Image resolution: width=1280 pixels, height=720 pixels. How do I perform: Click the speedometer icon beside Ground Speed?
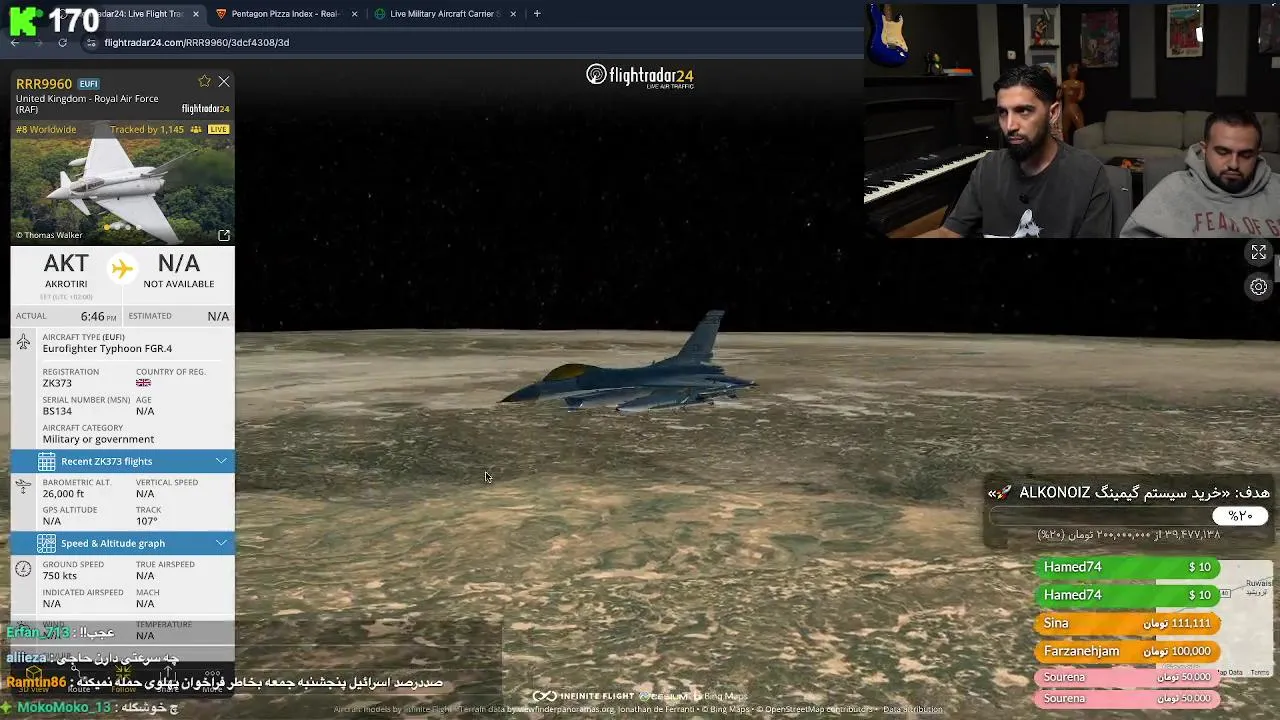(x=23, y=569)
